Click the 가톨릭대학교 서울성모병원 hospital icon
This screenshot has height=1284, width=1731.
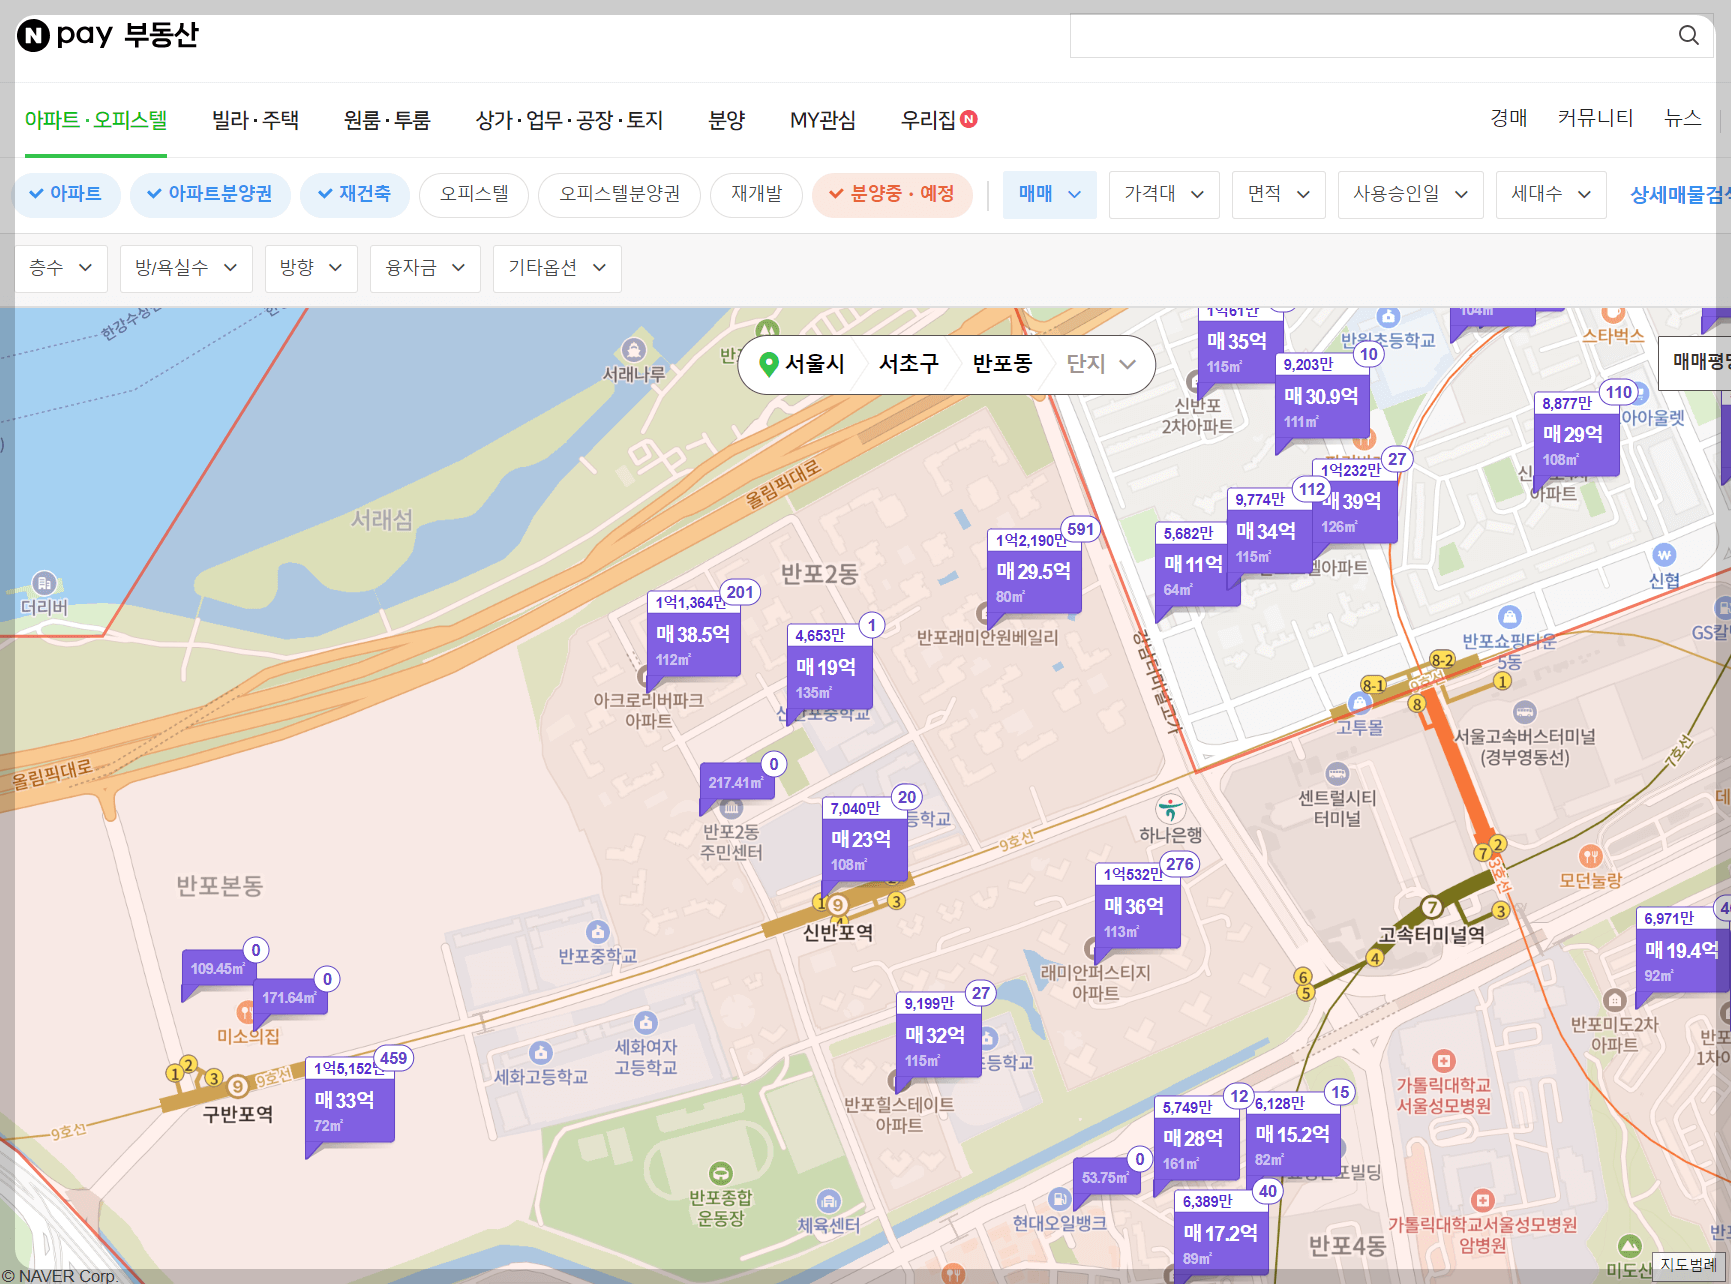tap(1443, 1061)
